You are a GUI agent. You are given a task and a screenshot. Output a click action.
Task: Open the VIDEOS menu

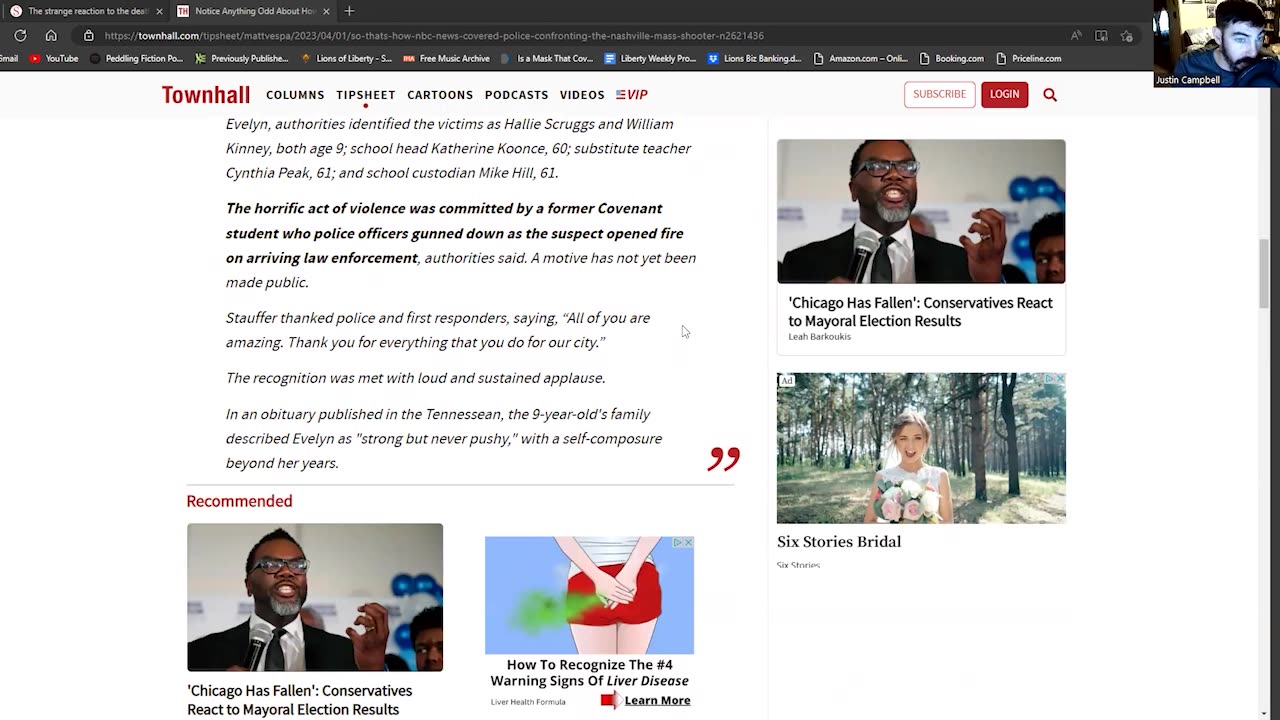click(x=582, y=95)
